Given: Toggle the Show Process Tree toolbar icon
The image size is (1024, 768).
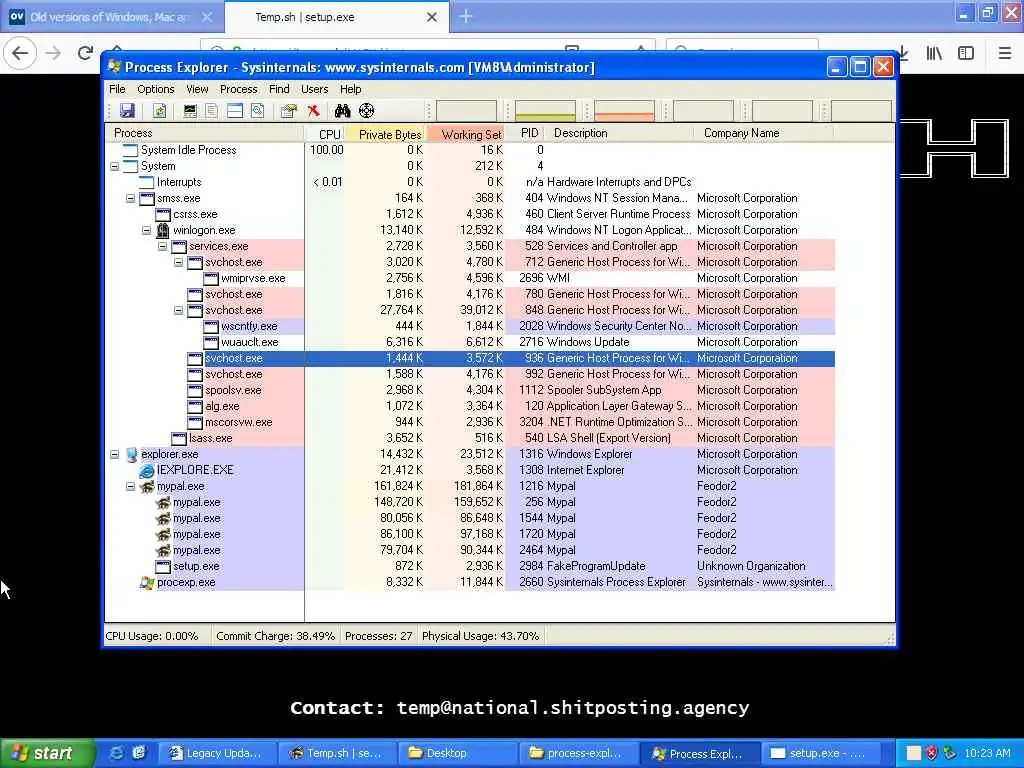Looking at the screenshot, I should tap(212, 111).
